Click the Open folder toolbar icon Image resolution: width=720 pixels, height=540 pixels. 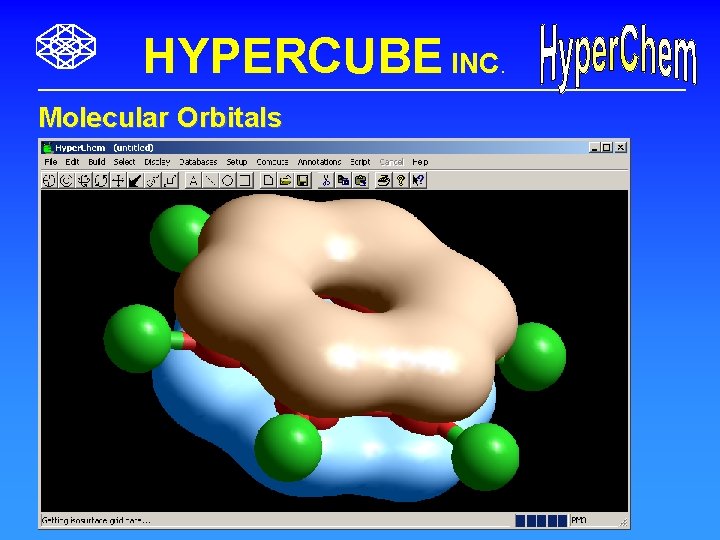pyautogui.click(x=286, y=180)
